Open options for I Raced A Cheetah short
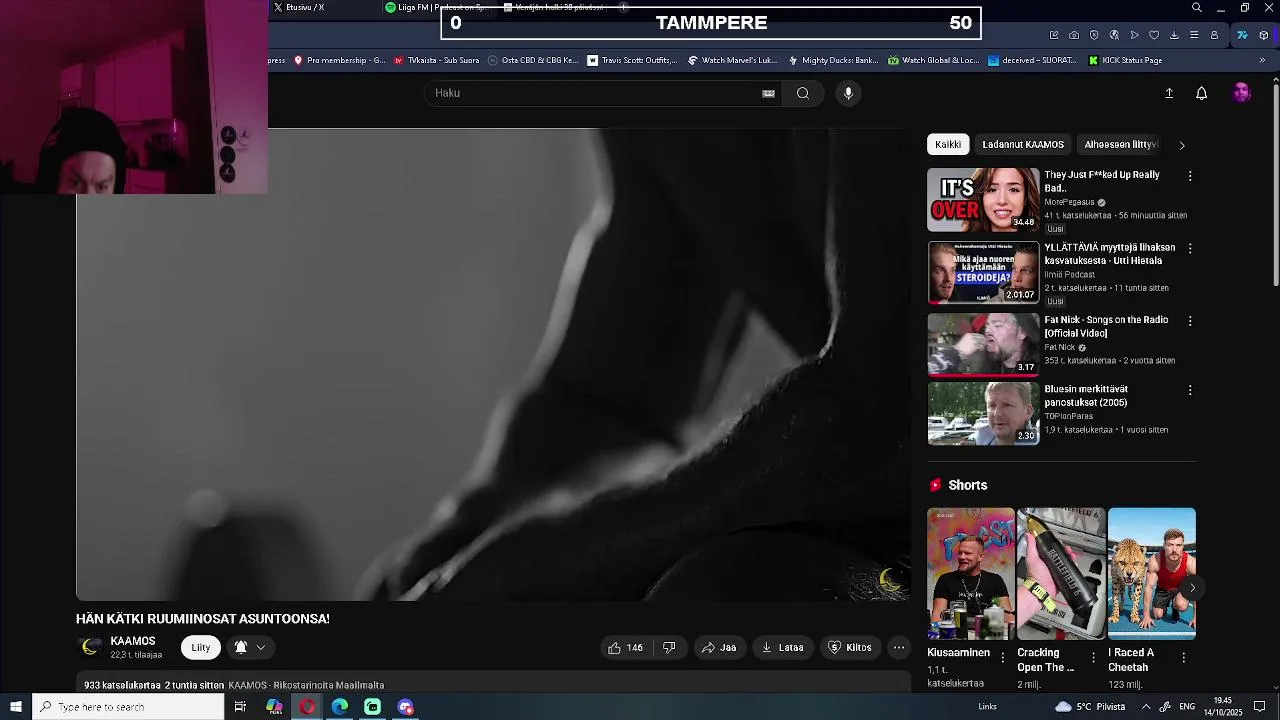 click(x=1184, y=657)
